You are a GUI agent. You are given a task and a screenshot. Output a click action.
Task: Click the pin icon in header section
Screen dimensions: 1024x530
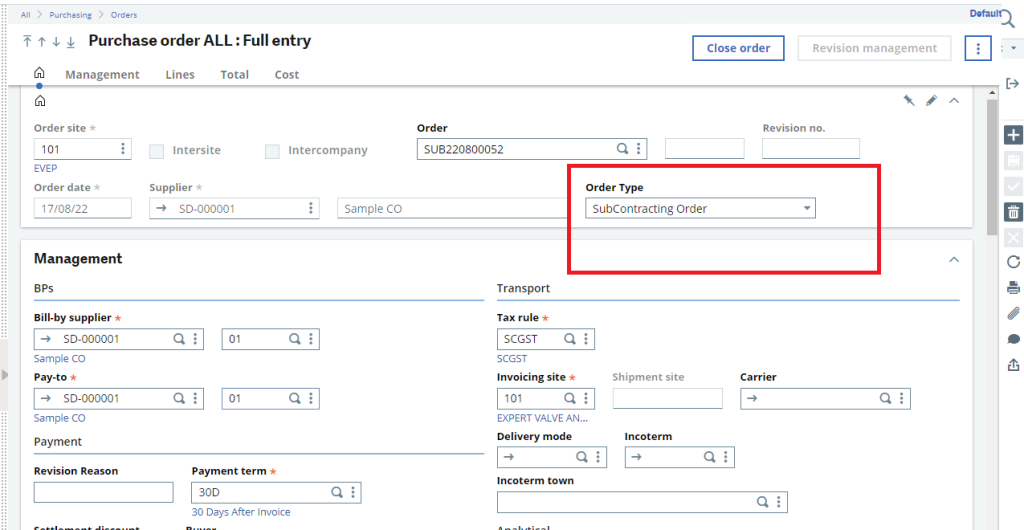908,101
